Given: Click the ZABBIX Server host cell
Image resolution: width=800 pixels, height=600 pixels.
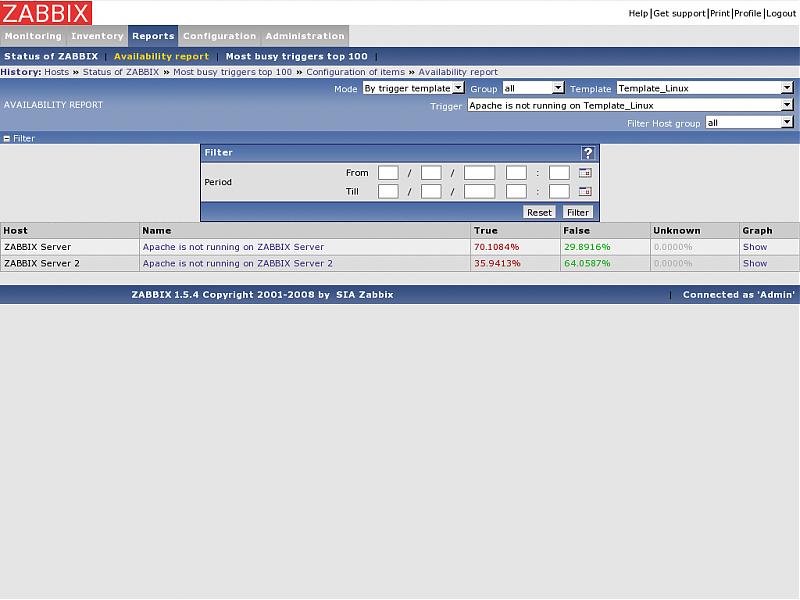Looking at the screenshot, I should click(x=70, y=247).
